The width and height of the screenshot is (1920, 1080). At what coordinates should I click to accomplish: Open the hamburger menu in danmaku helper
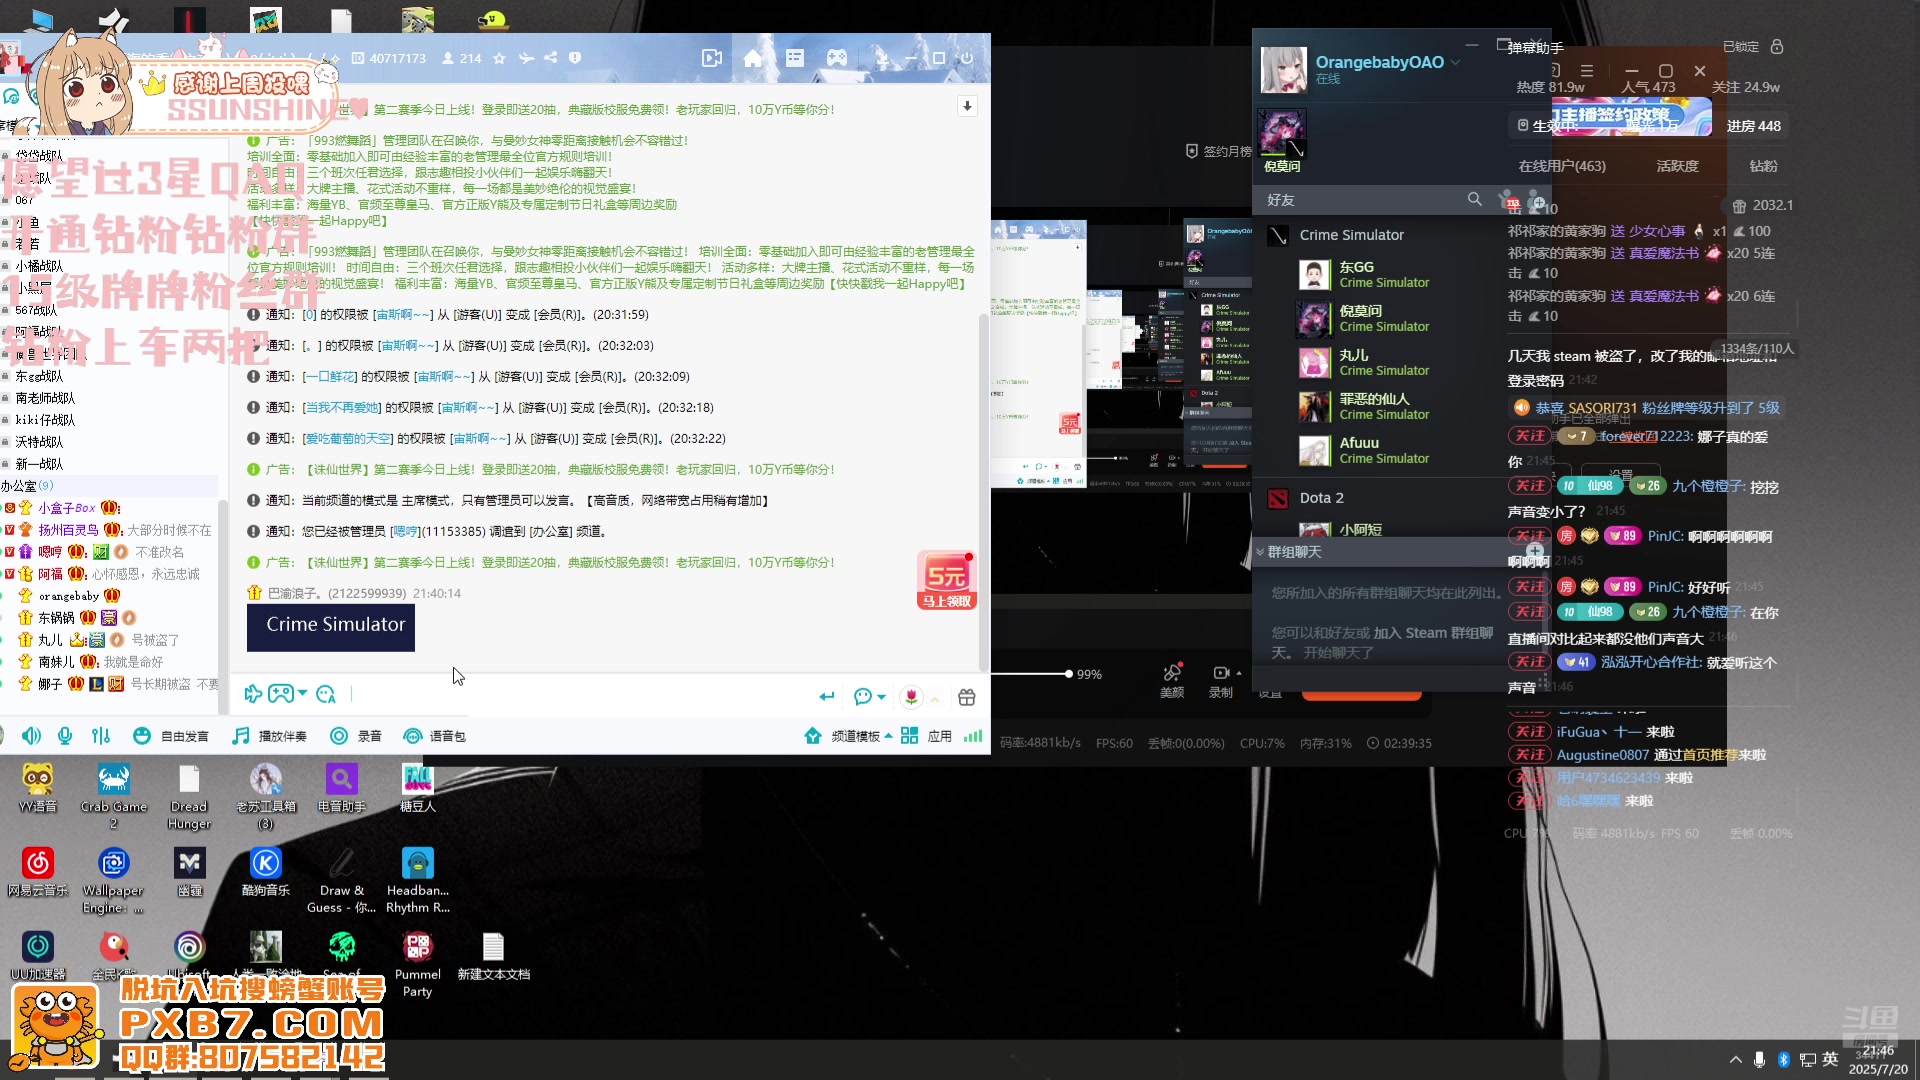pos(1586,71)
